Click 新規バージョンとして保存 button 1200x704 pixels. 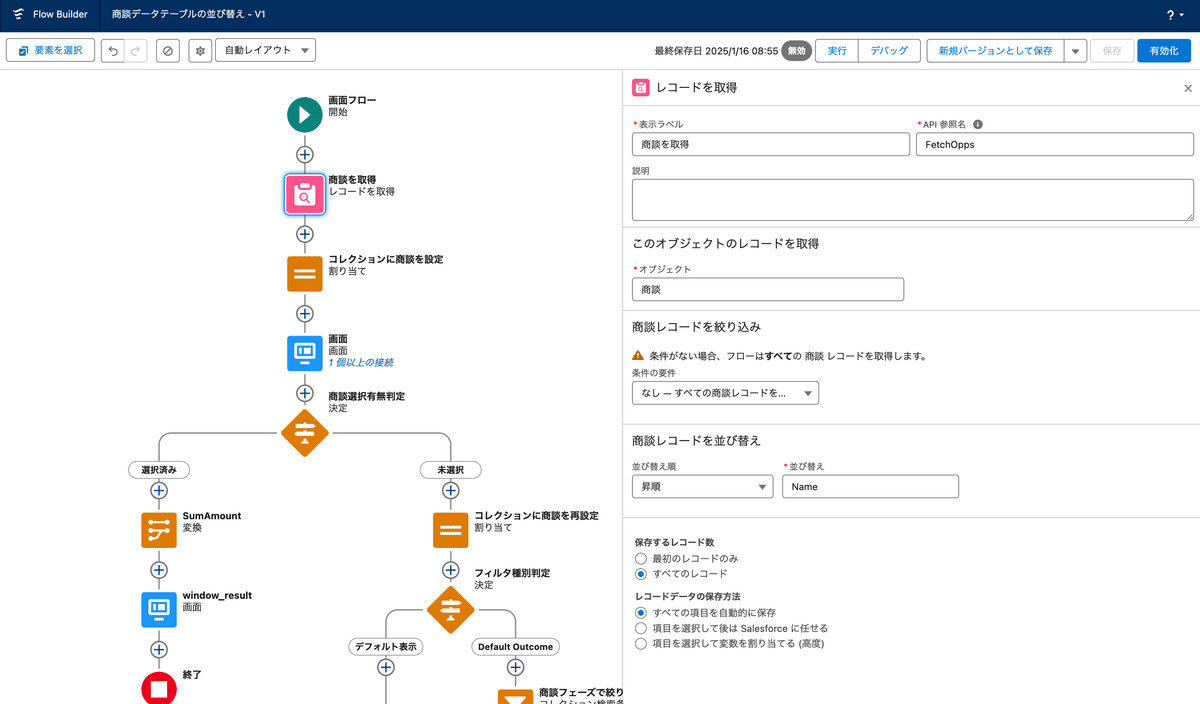tap(995, 50)
